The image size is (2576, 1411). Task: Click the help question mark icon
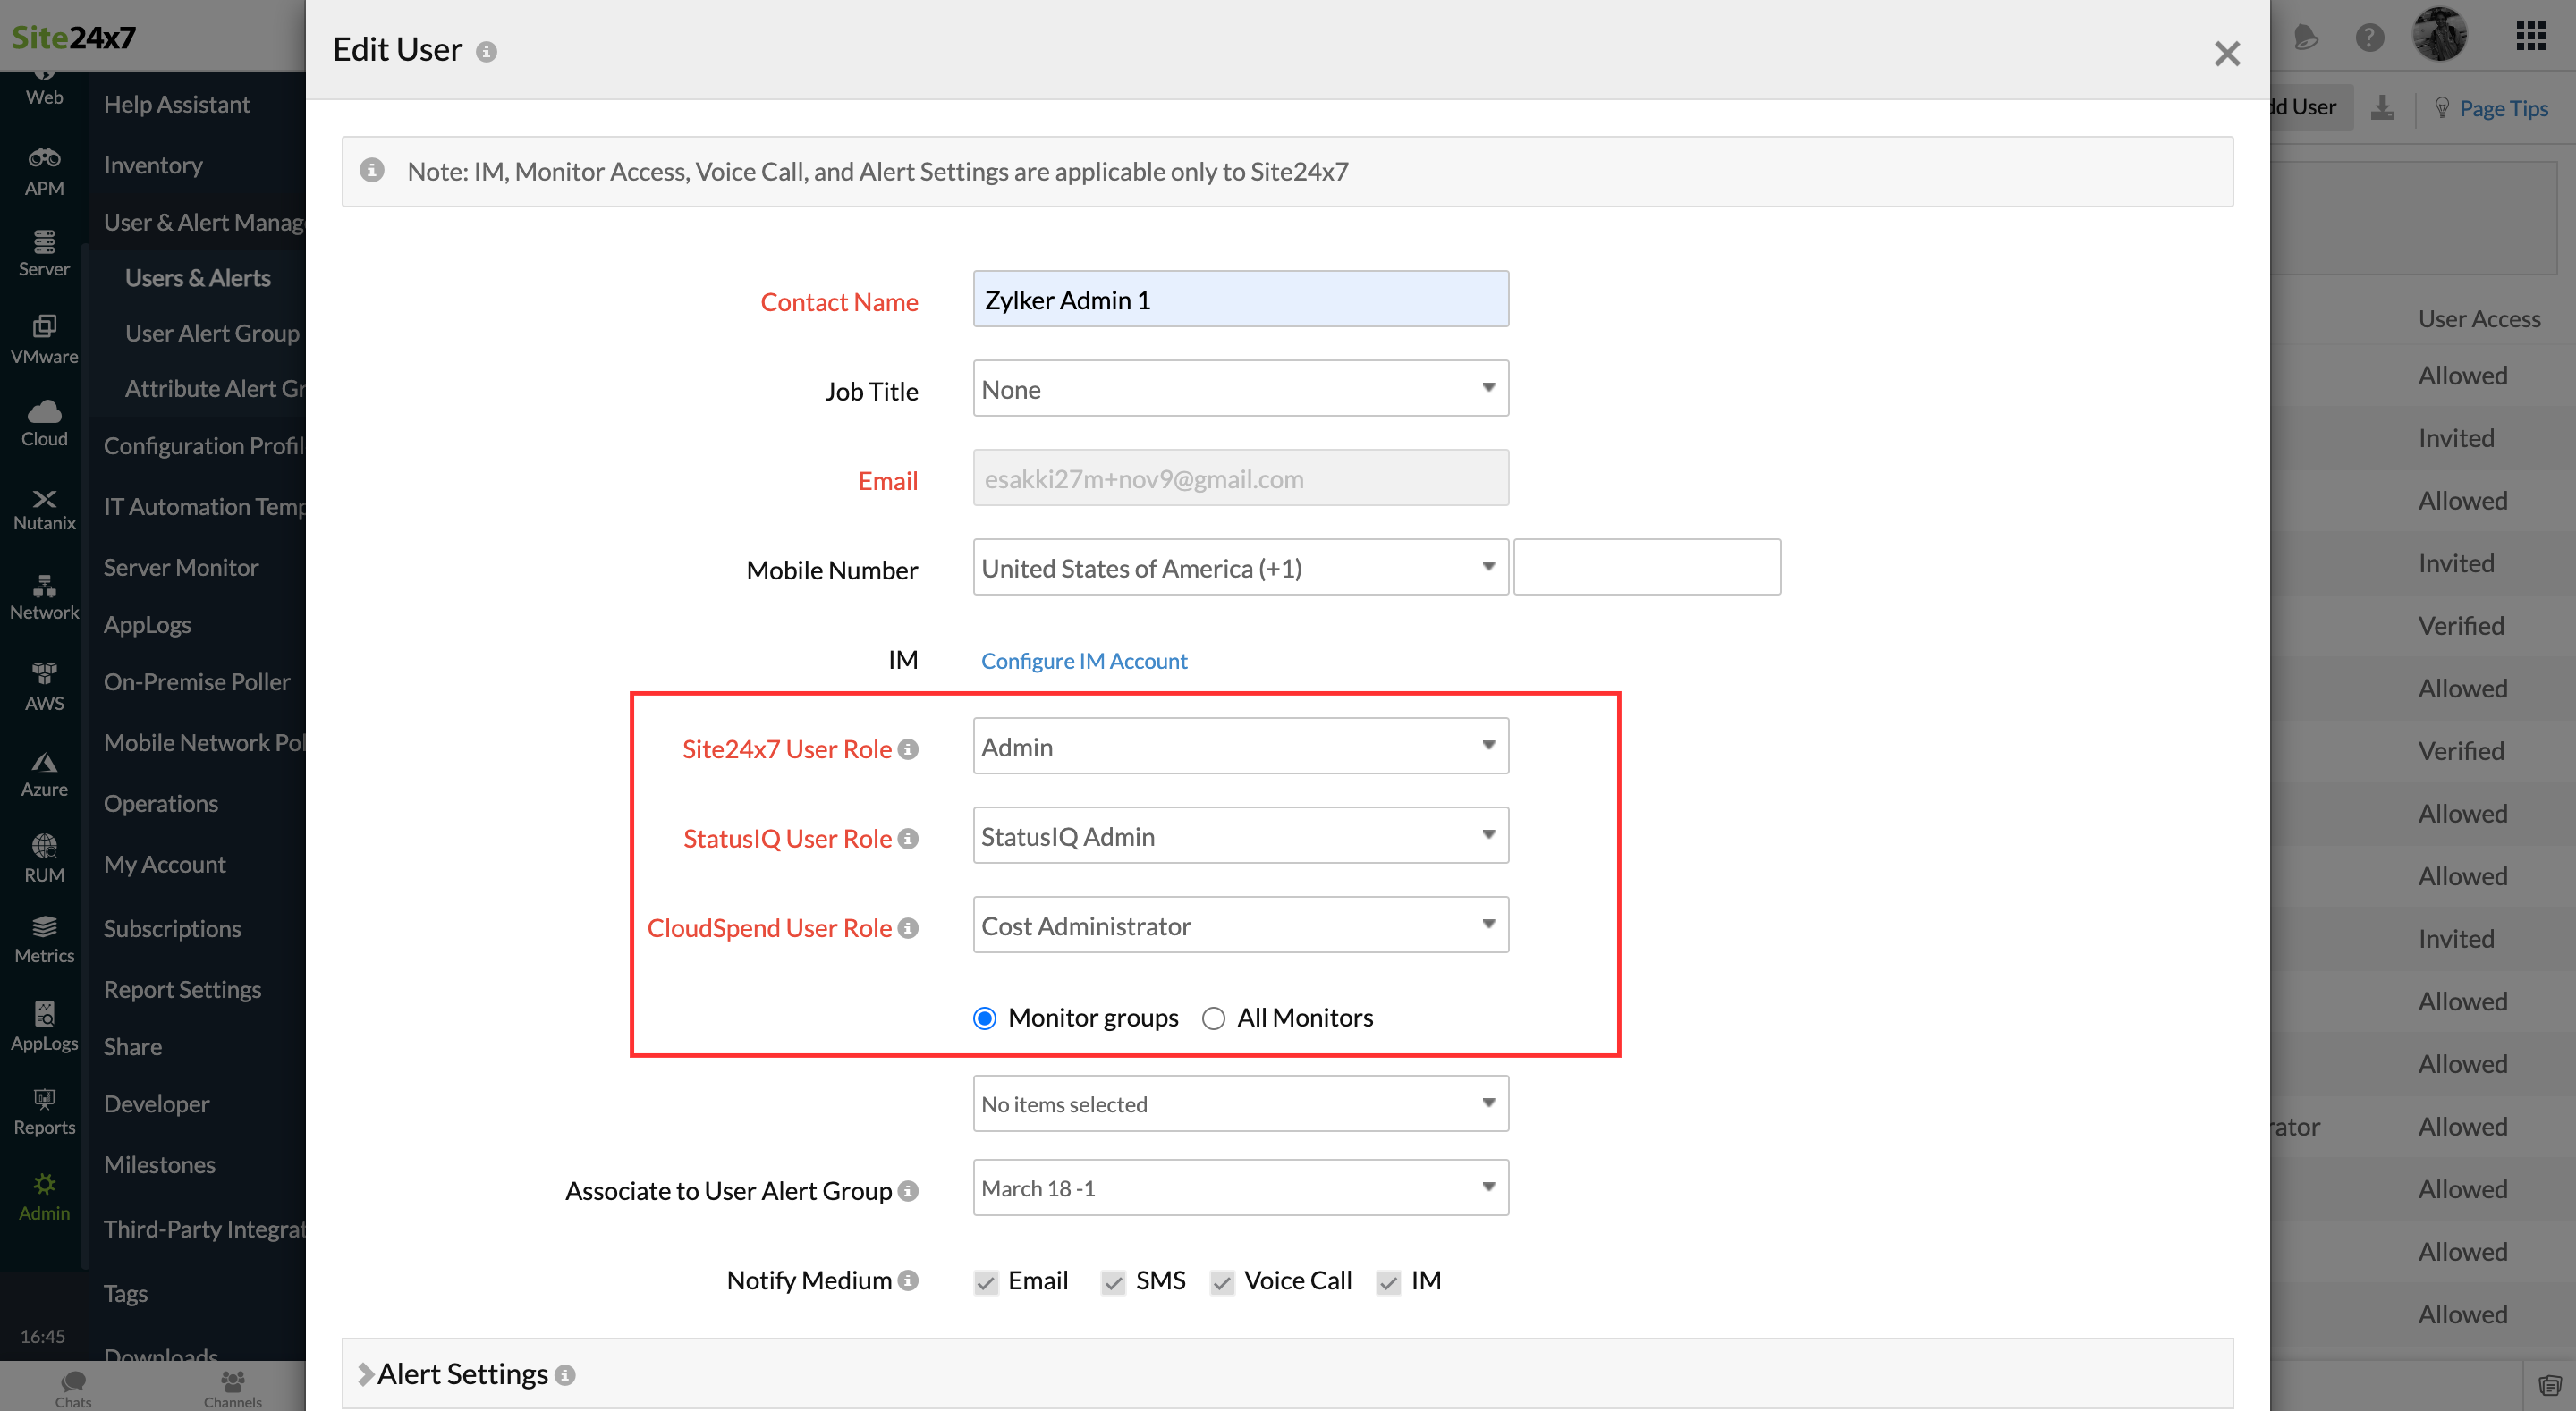(x=2369, y=38)
